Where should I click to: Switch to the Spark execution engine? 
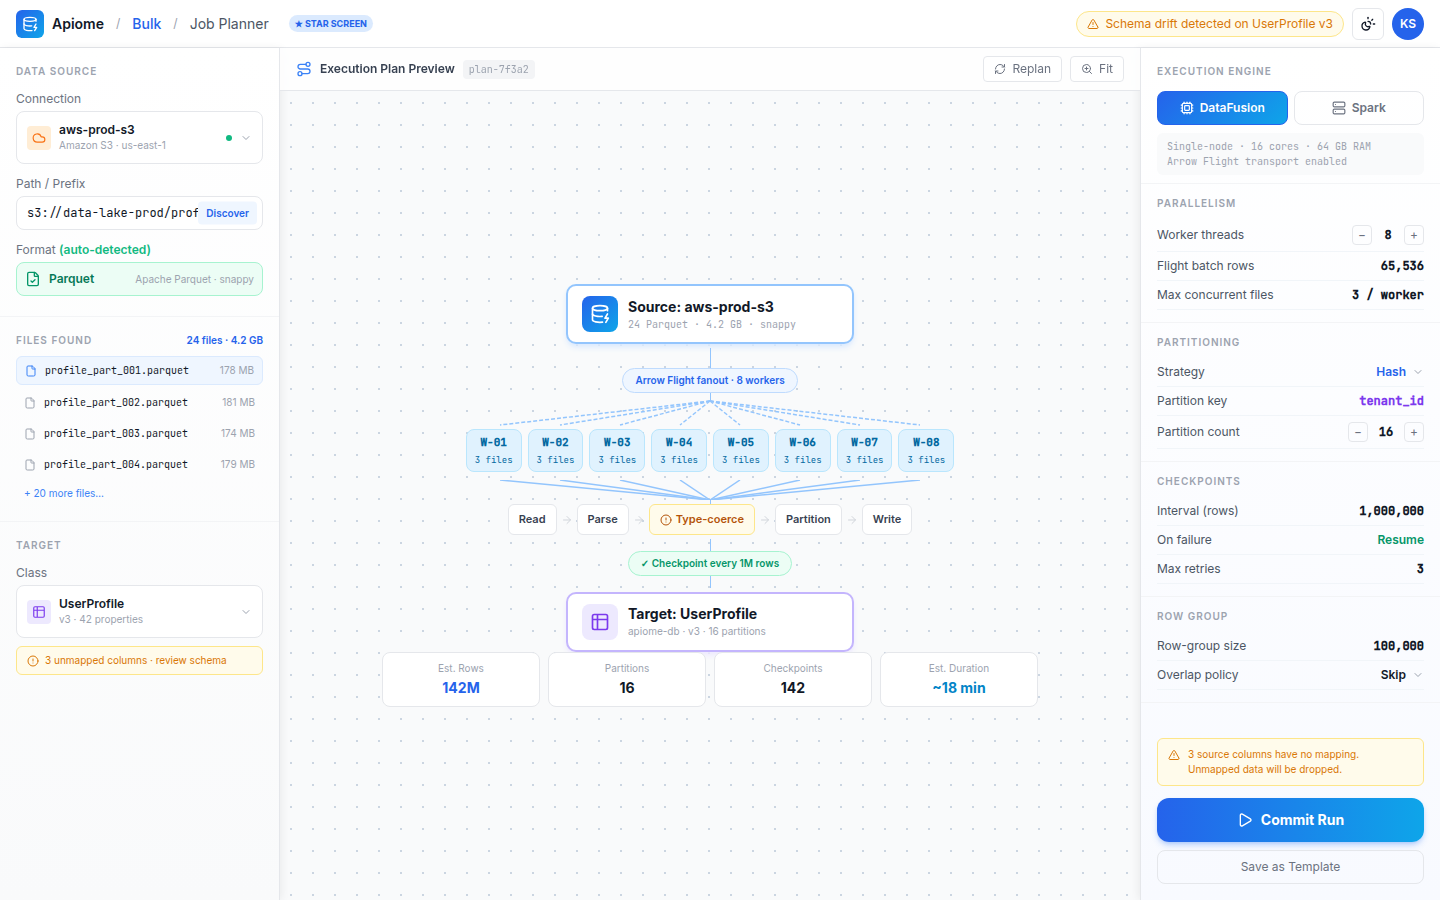pos(1359,108)
